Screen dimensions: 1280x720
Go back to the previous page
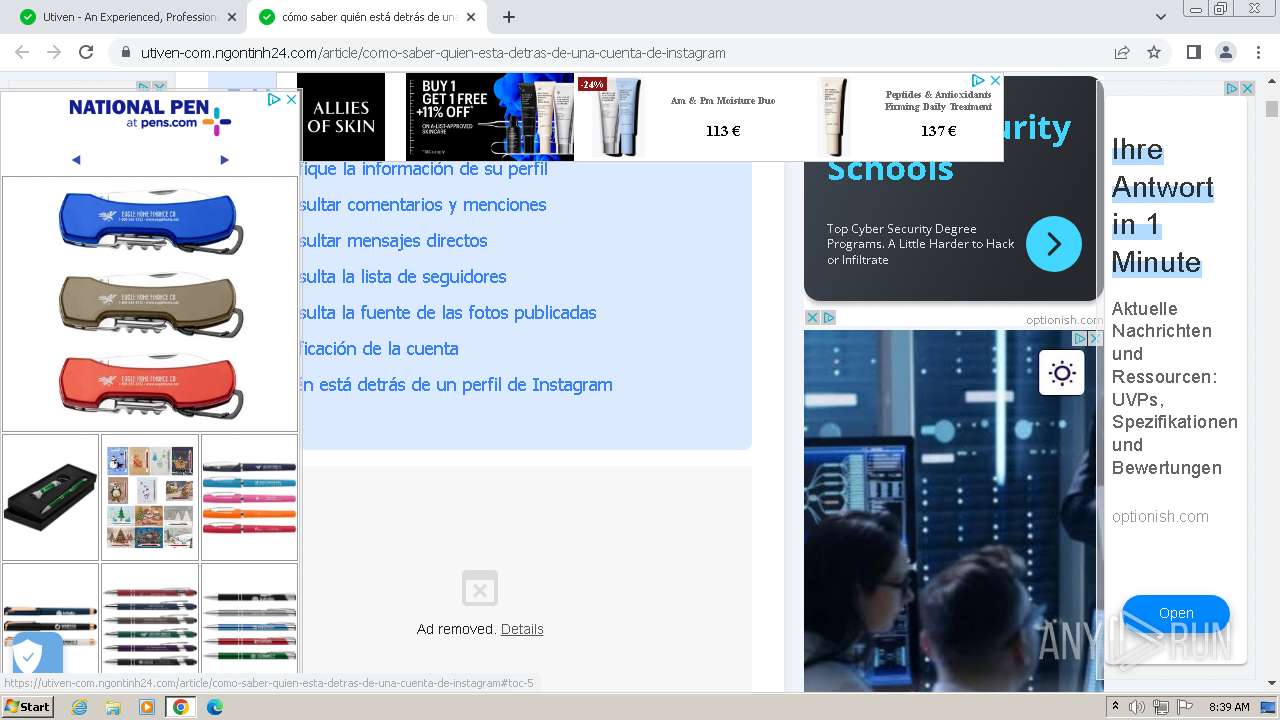tap(22, 52)
